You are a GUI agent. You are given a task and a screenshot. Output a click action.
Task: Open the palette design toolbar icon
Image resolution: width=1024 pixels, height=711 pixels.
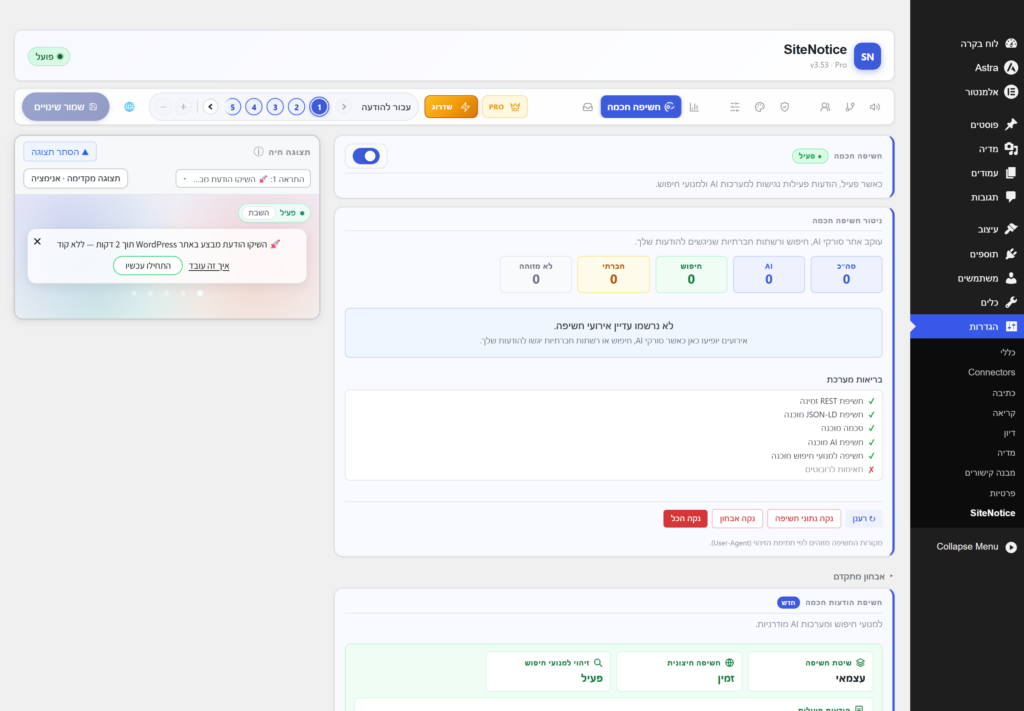(x=760, y=107)
